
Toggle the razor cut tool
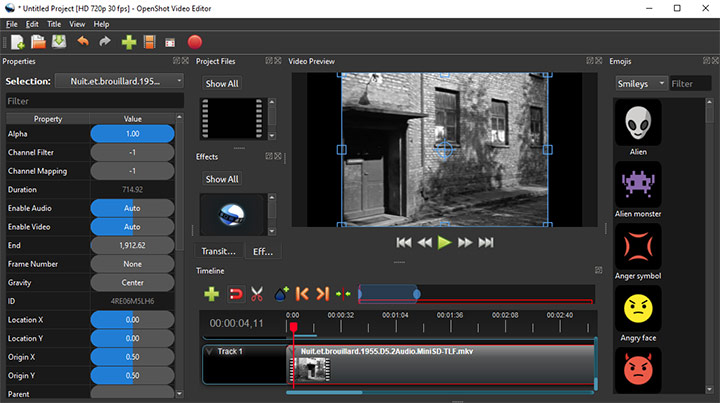257,294
